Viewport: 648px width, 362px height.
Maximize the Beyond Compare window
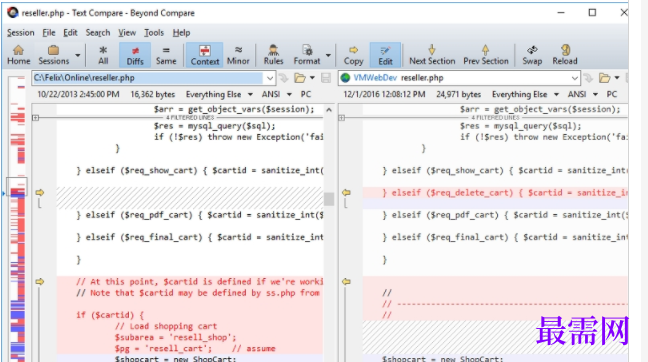pos(592,13)
